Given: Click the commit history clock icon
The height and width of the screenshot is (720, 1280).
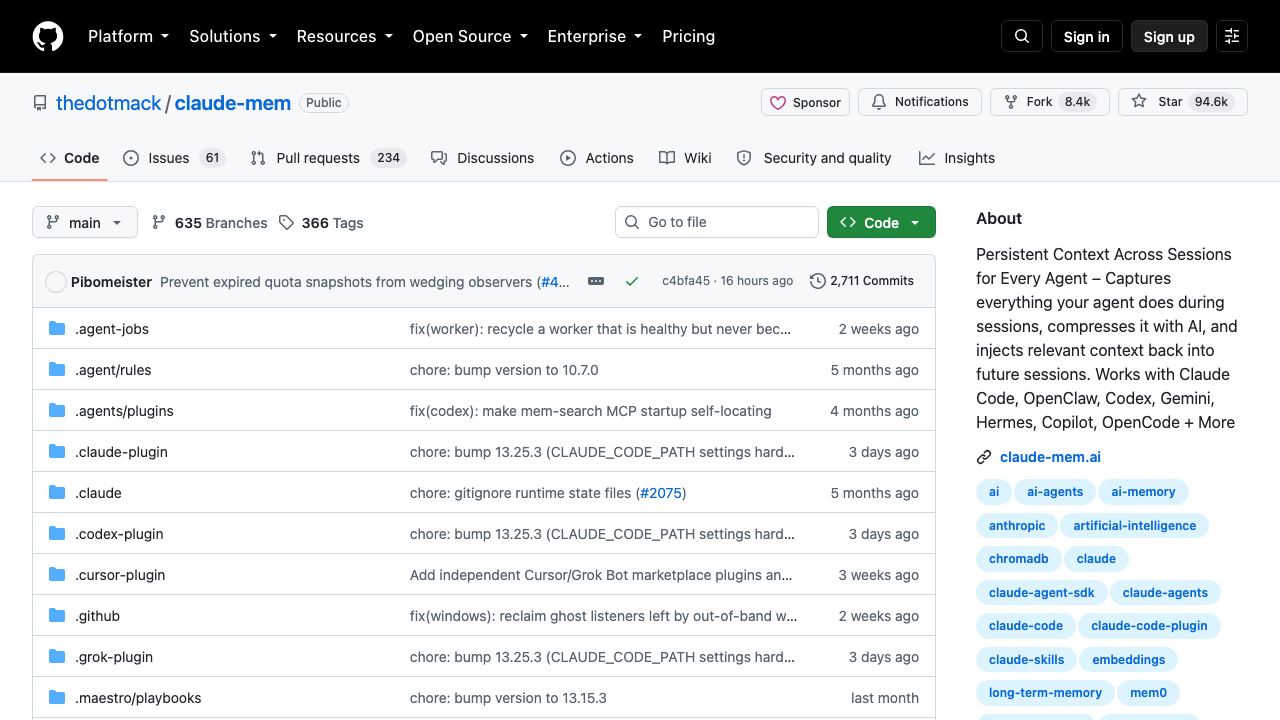Looking at the screenshot, I should coord(818,281).
